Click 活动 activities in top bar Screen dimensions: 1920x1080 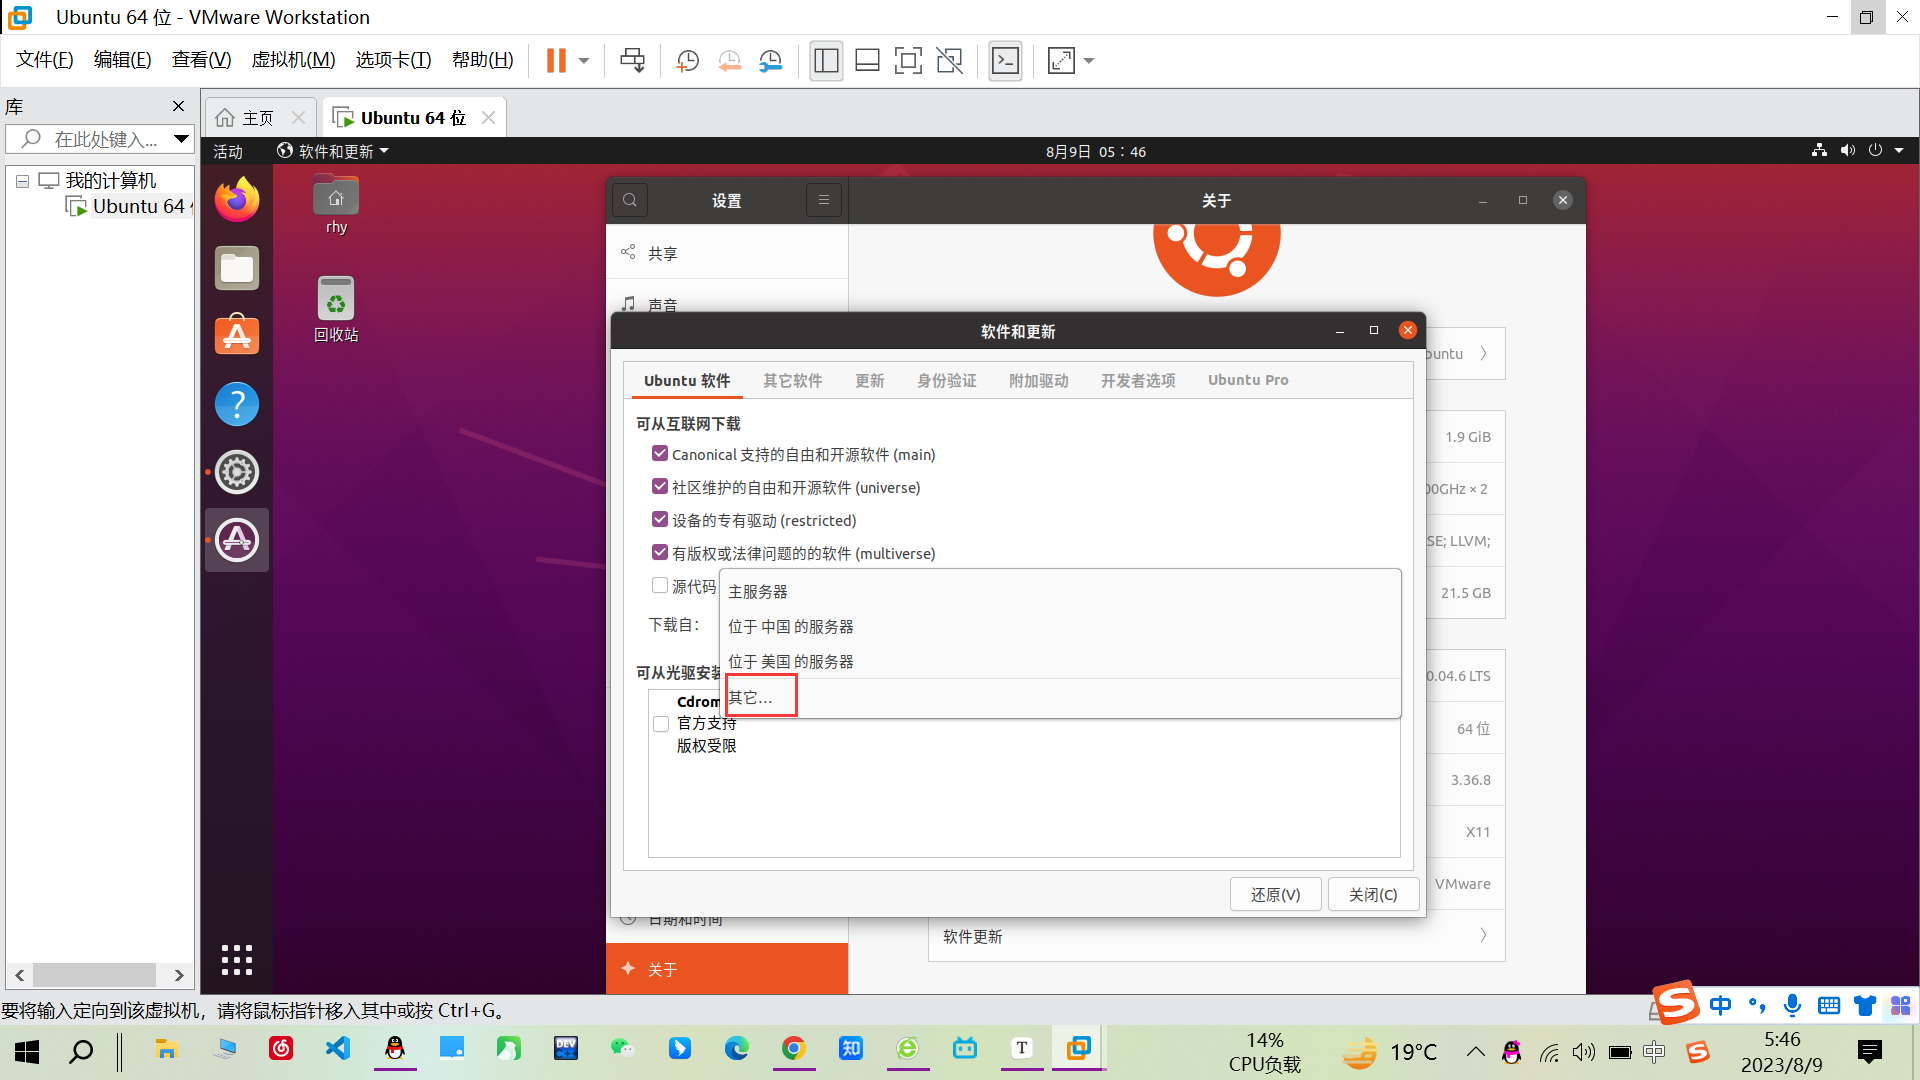tap(228, 152)
